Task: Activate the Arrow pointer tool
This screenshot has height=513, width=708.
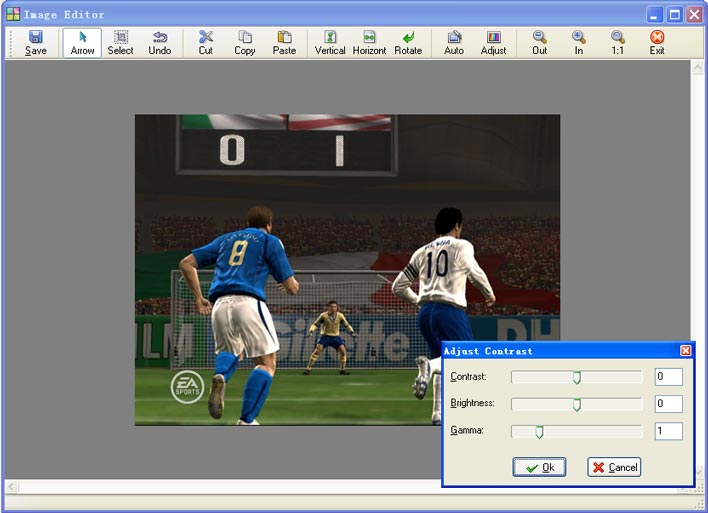Action: pos(82,43)
